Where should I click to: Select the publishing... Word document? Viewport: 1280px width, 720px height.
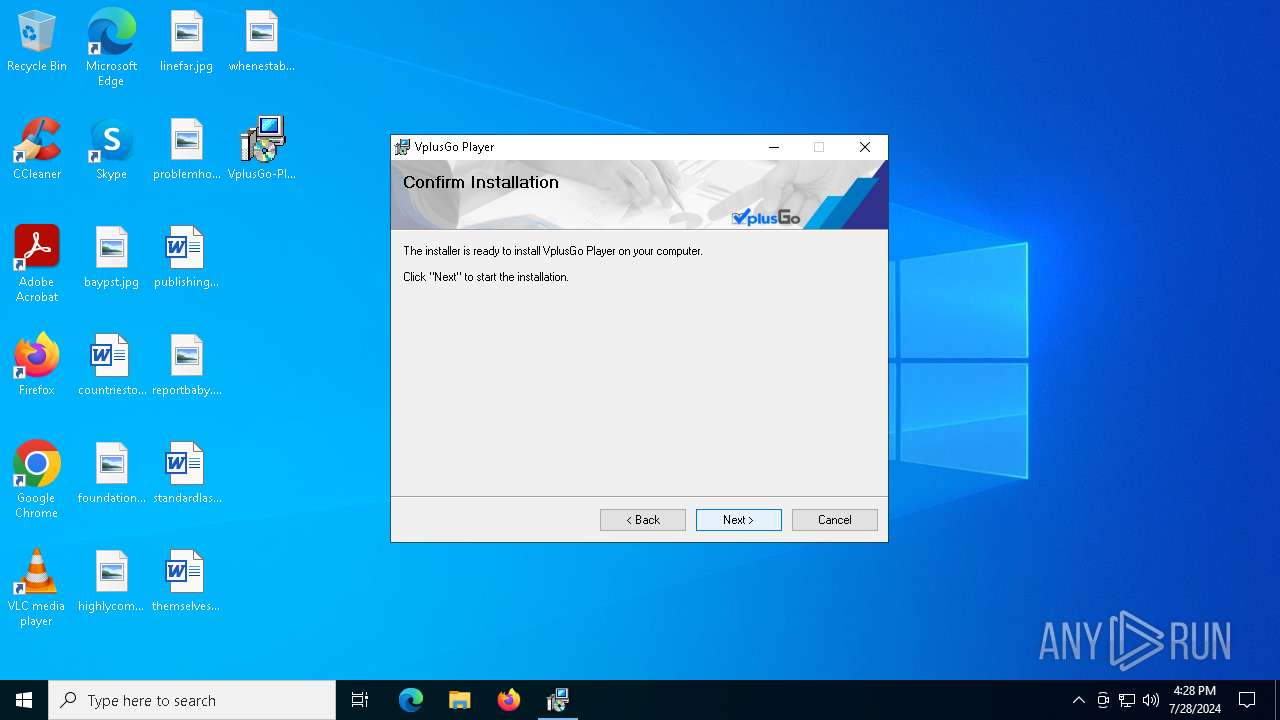tap(186, 258)
